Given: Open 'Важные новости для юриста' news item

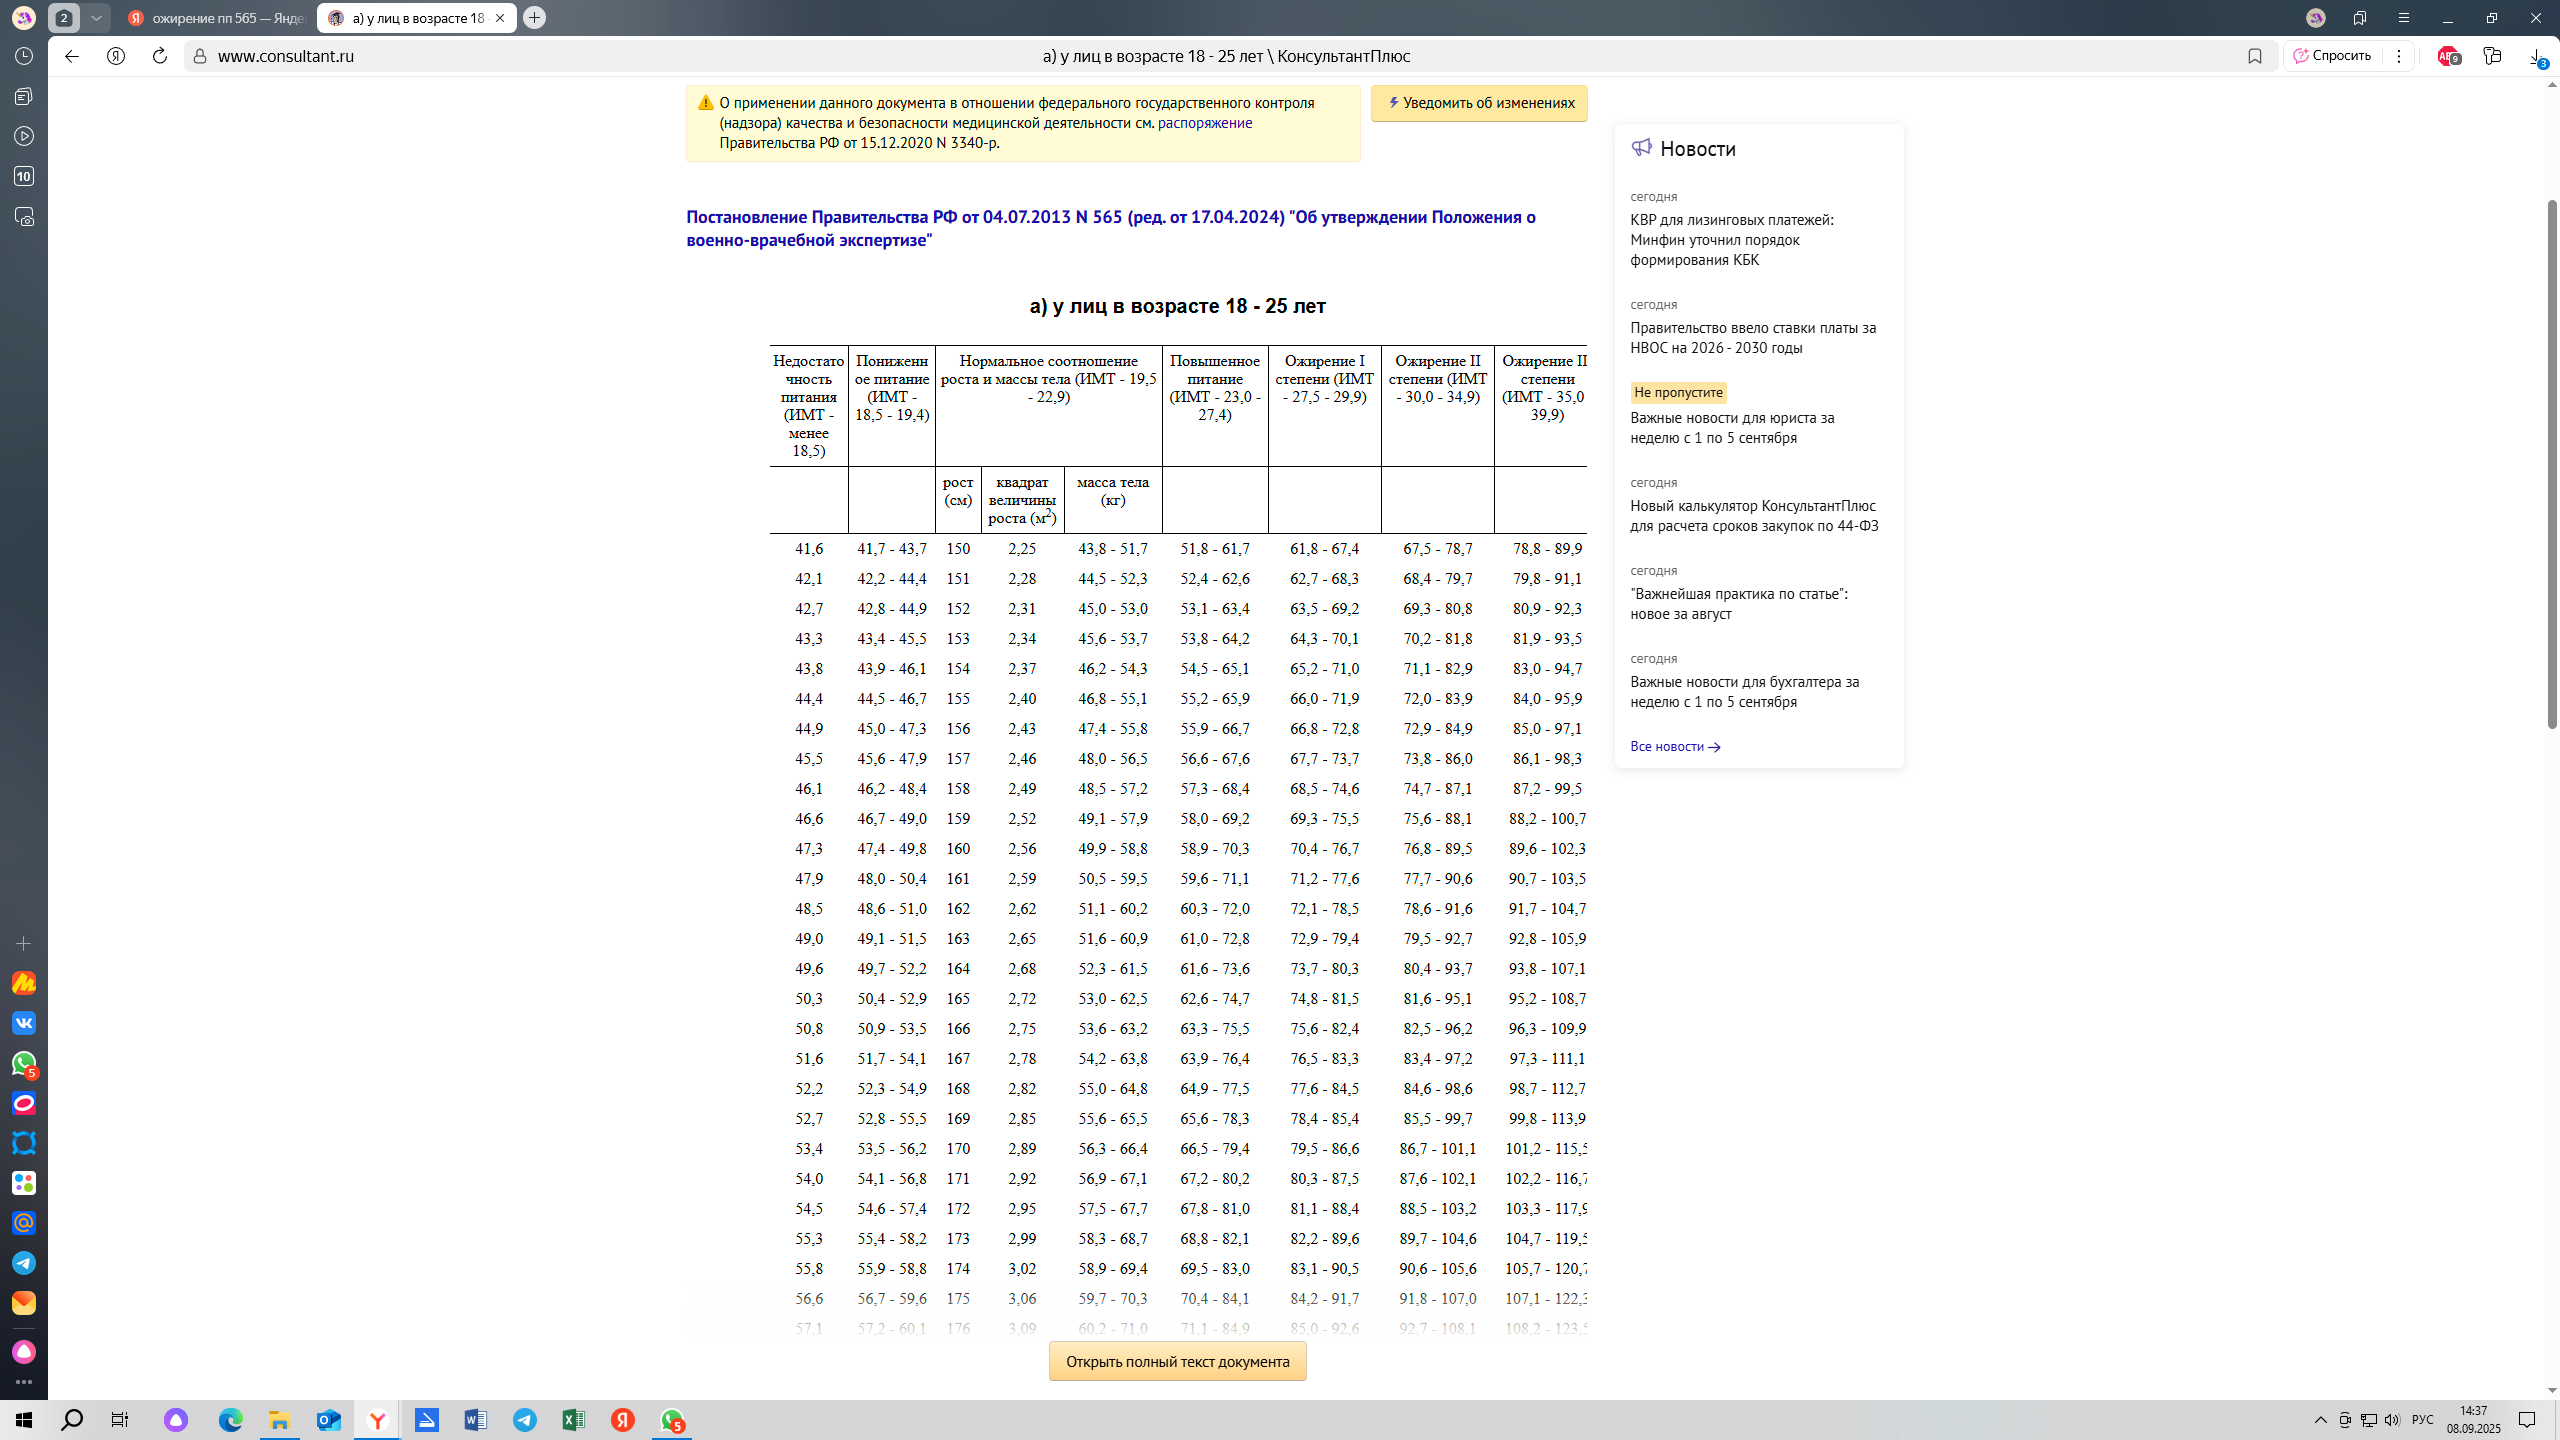Looking at the screenshot, I should point(1732,428).
